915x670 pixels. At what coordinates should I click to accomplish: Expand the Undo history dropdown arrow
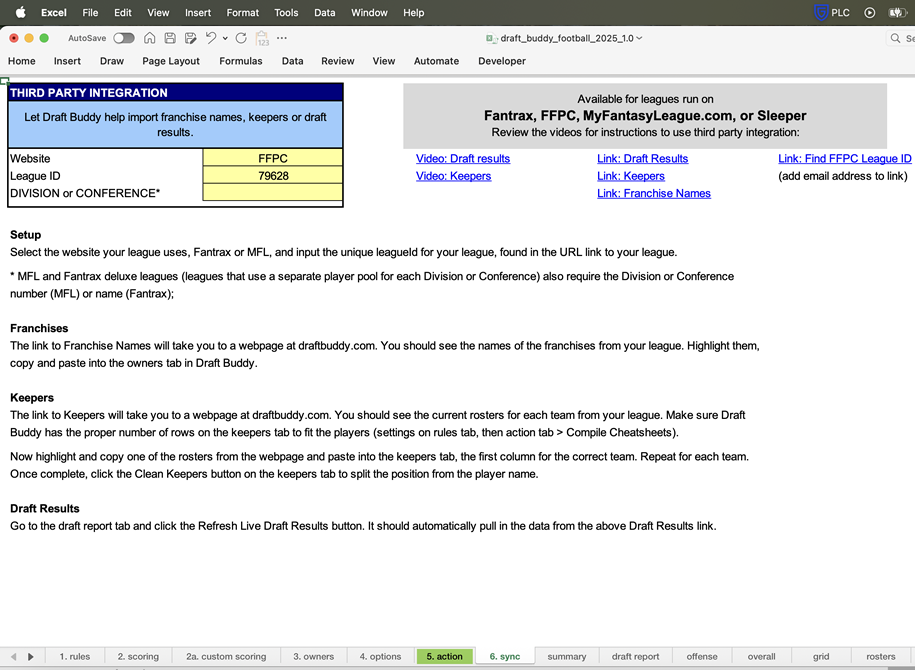click(225, 39)
